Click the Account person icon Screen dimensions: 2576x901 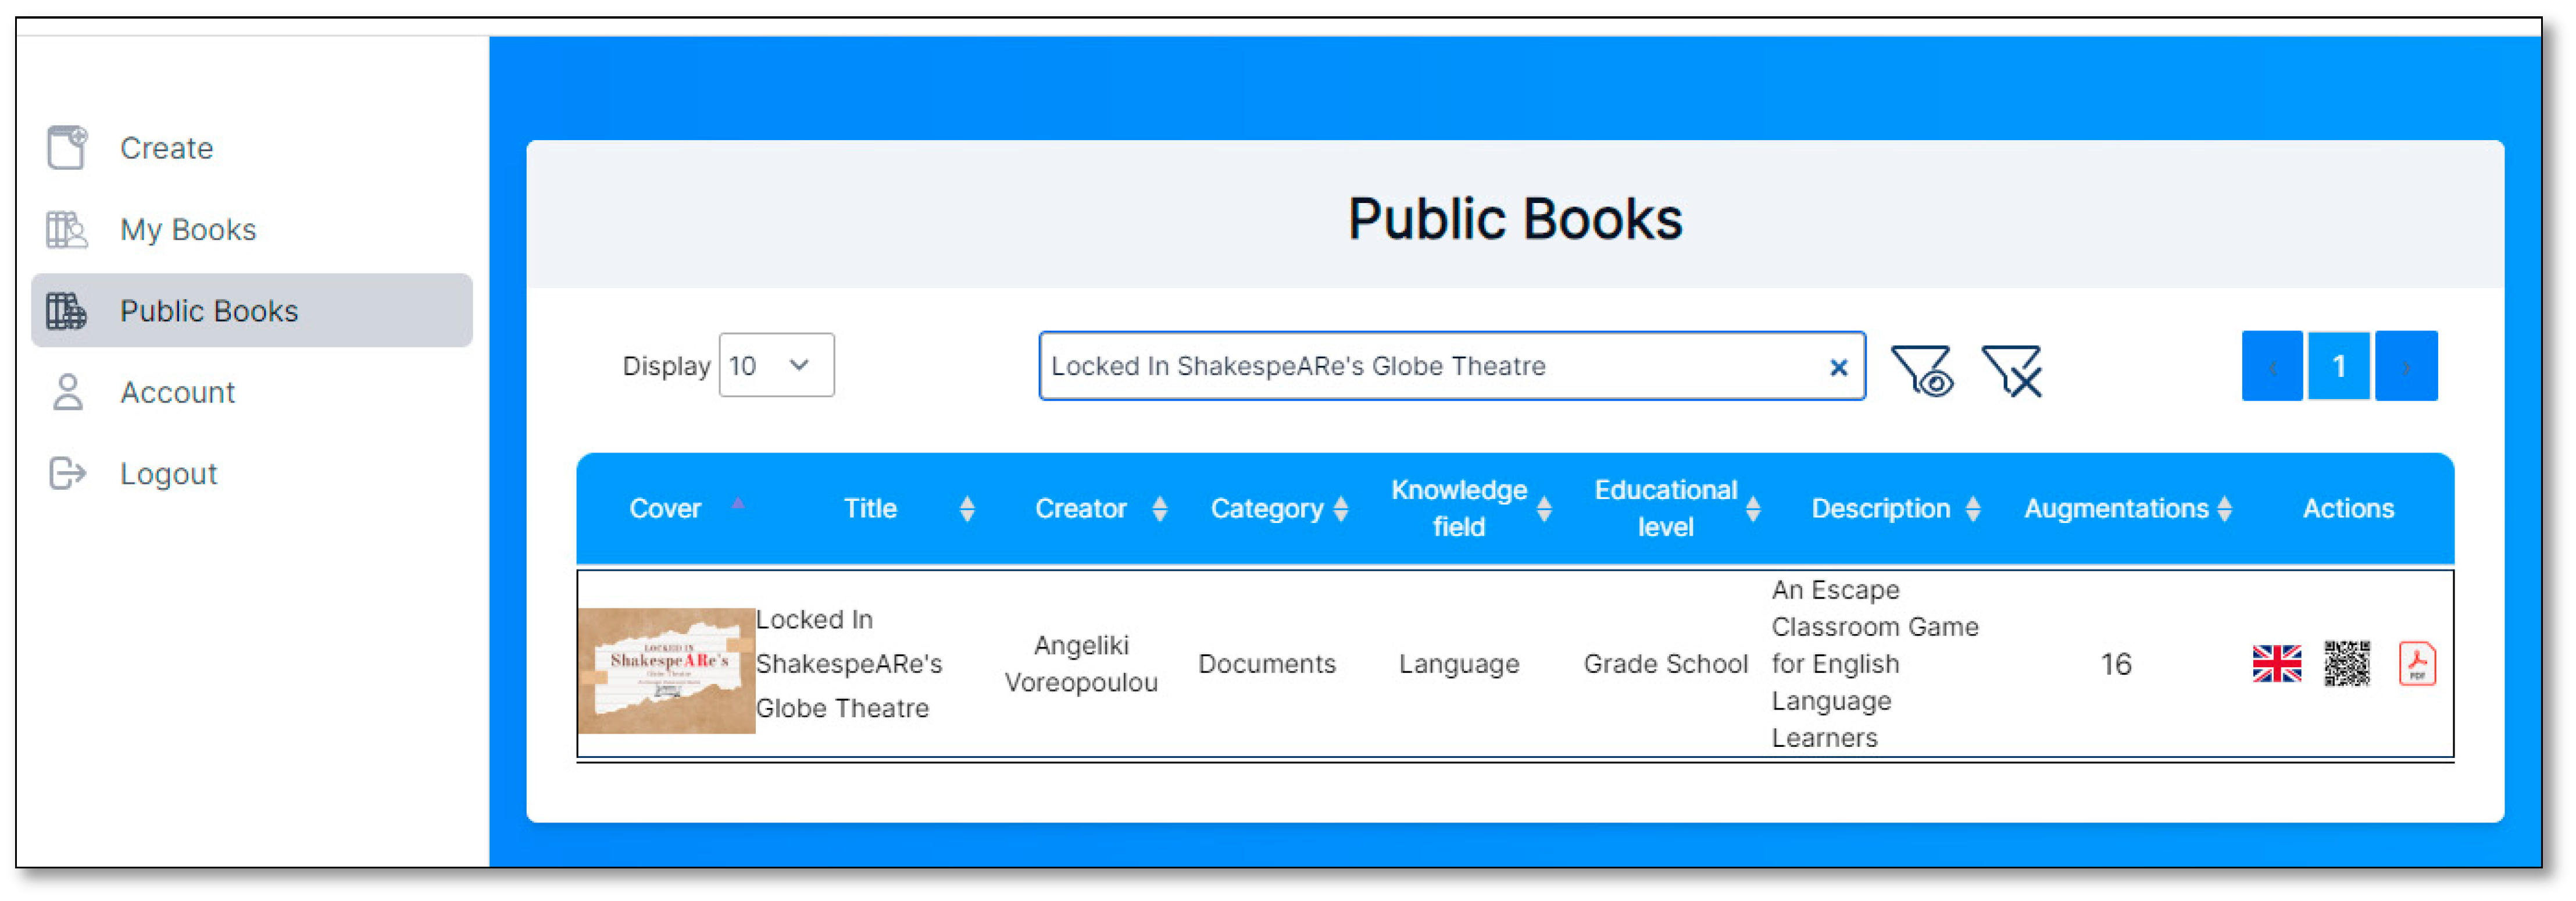pyautogui.click(x=67, y=392)
